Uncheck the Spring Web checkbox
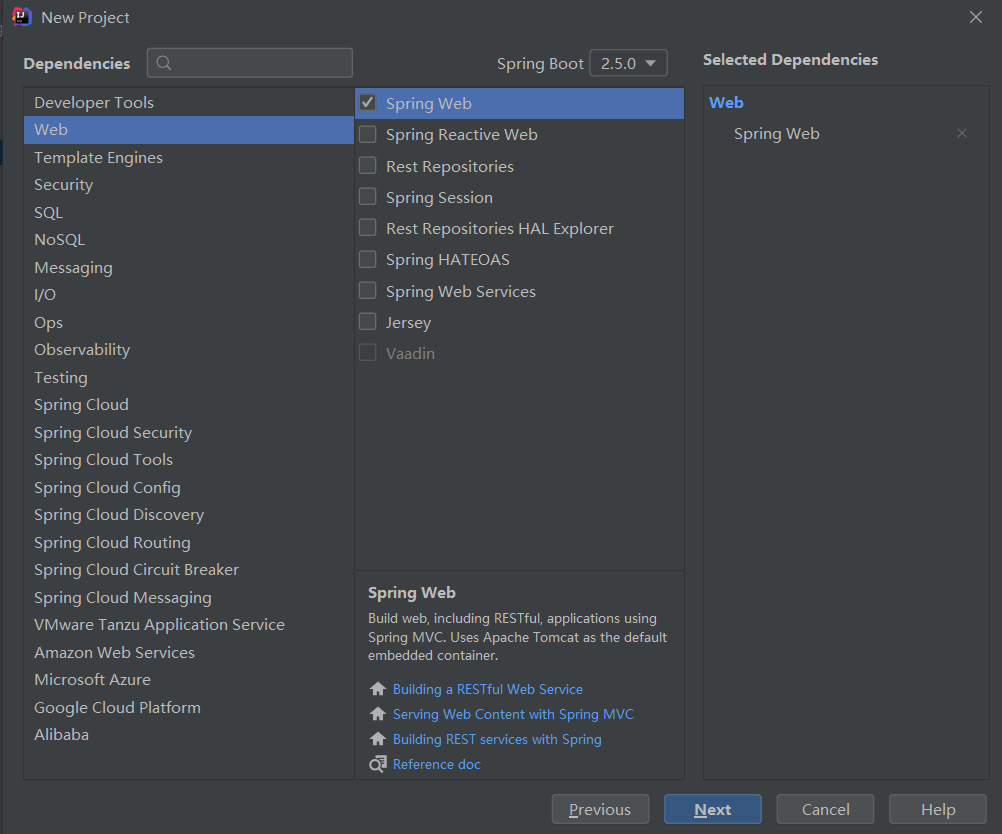The image size is (1002, 834). pos(368,103)
